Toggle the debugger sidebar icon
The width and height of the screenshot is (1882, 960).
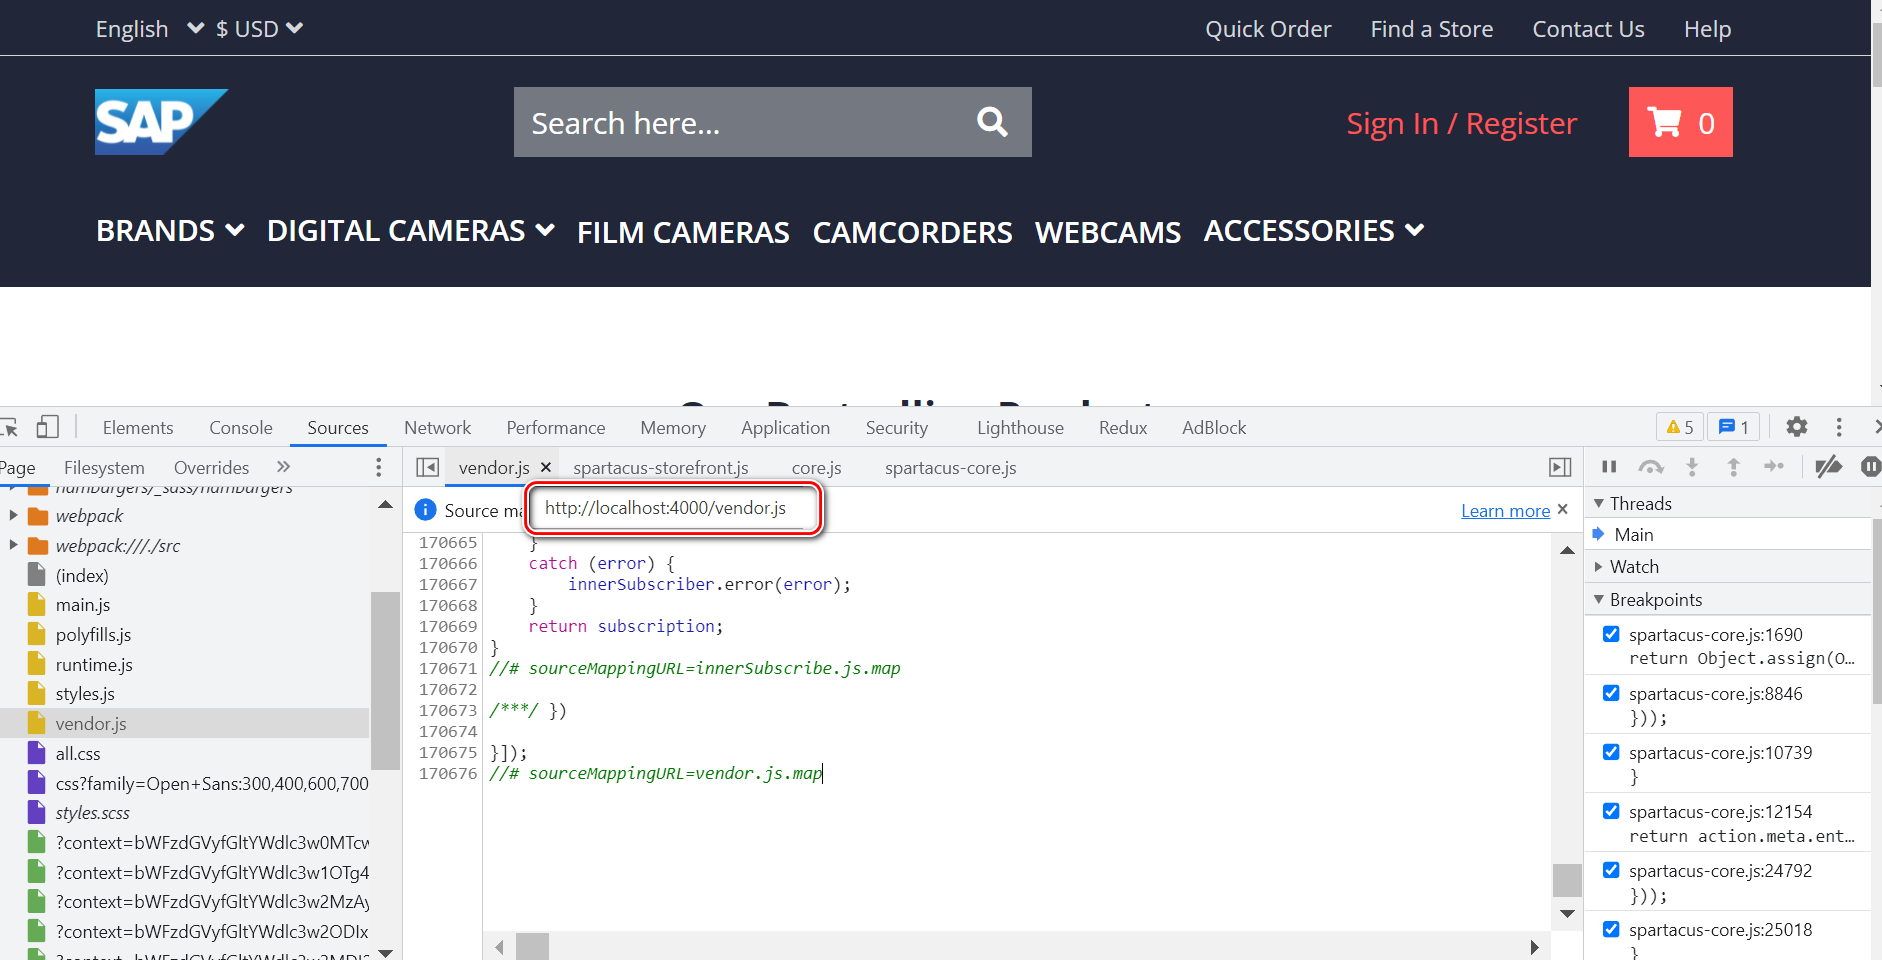point(1560,467)
